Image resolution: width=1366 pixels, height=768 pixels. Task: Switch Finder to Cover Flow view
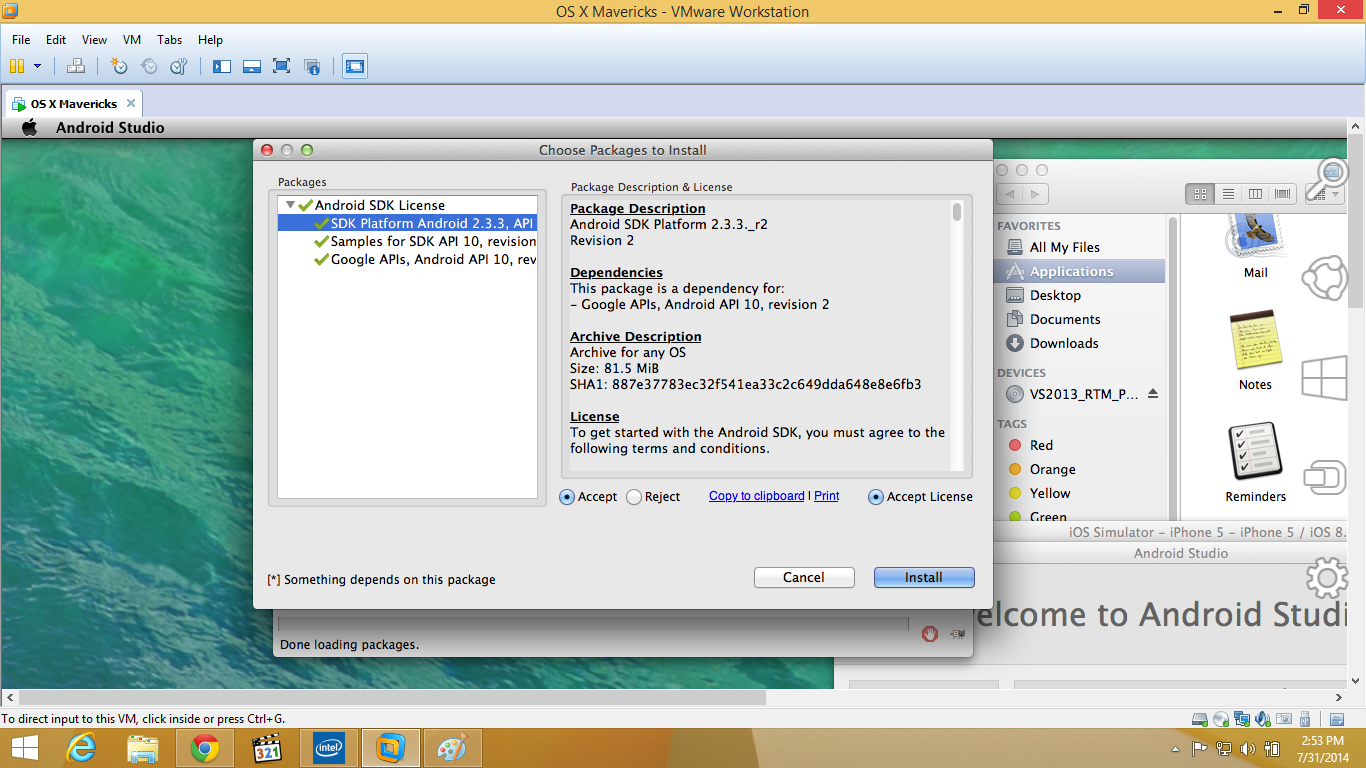pos(1282,194)
